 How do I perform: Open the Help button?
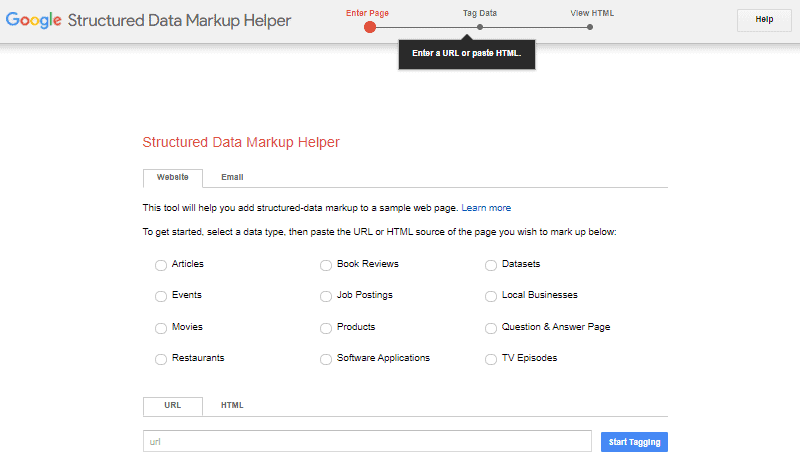(x=764, y=20)
